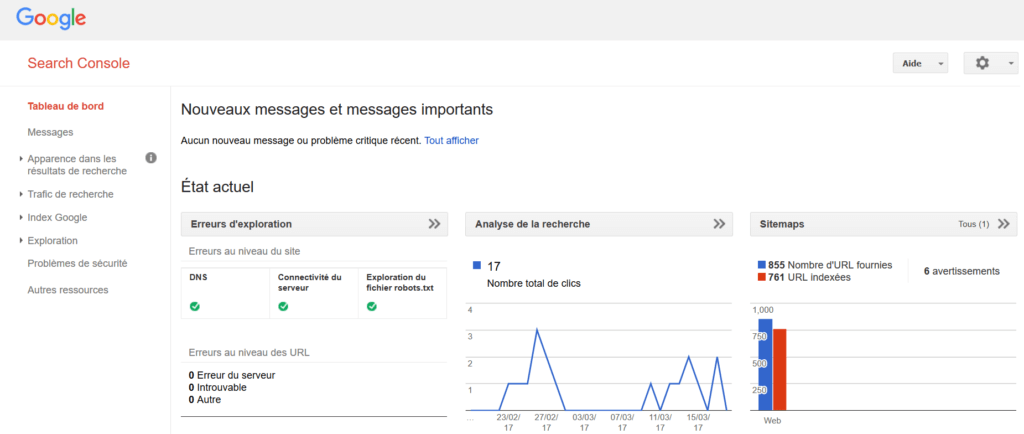Open Erreurs d'exploration double-arrow icon

(434, 224)
